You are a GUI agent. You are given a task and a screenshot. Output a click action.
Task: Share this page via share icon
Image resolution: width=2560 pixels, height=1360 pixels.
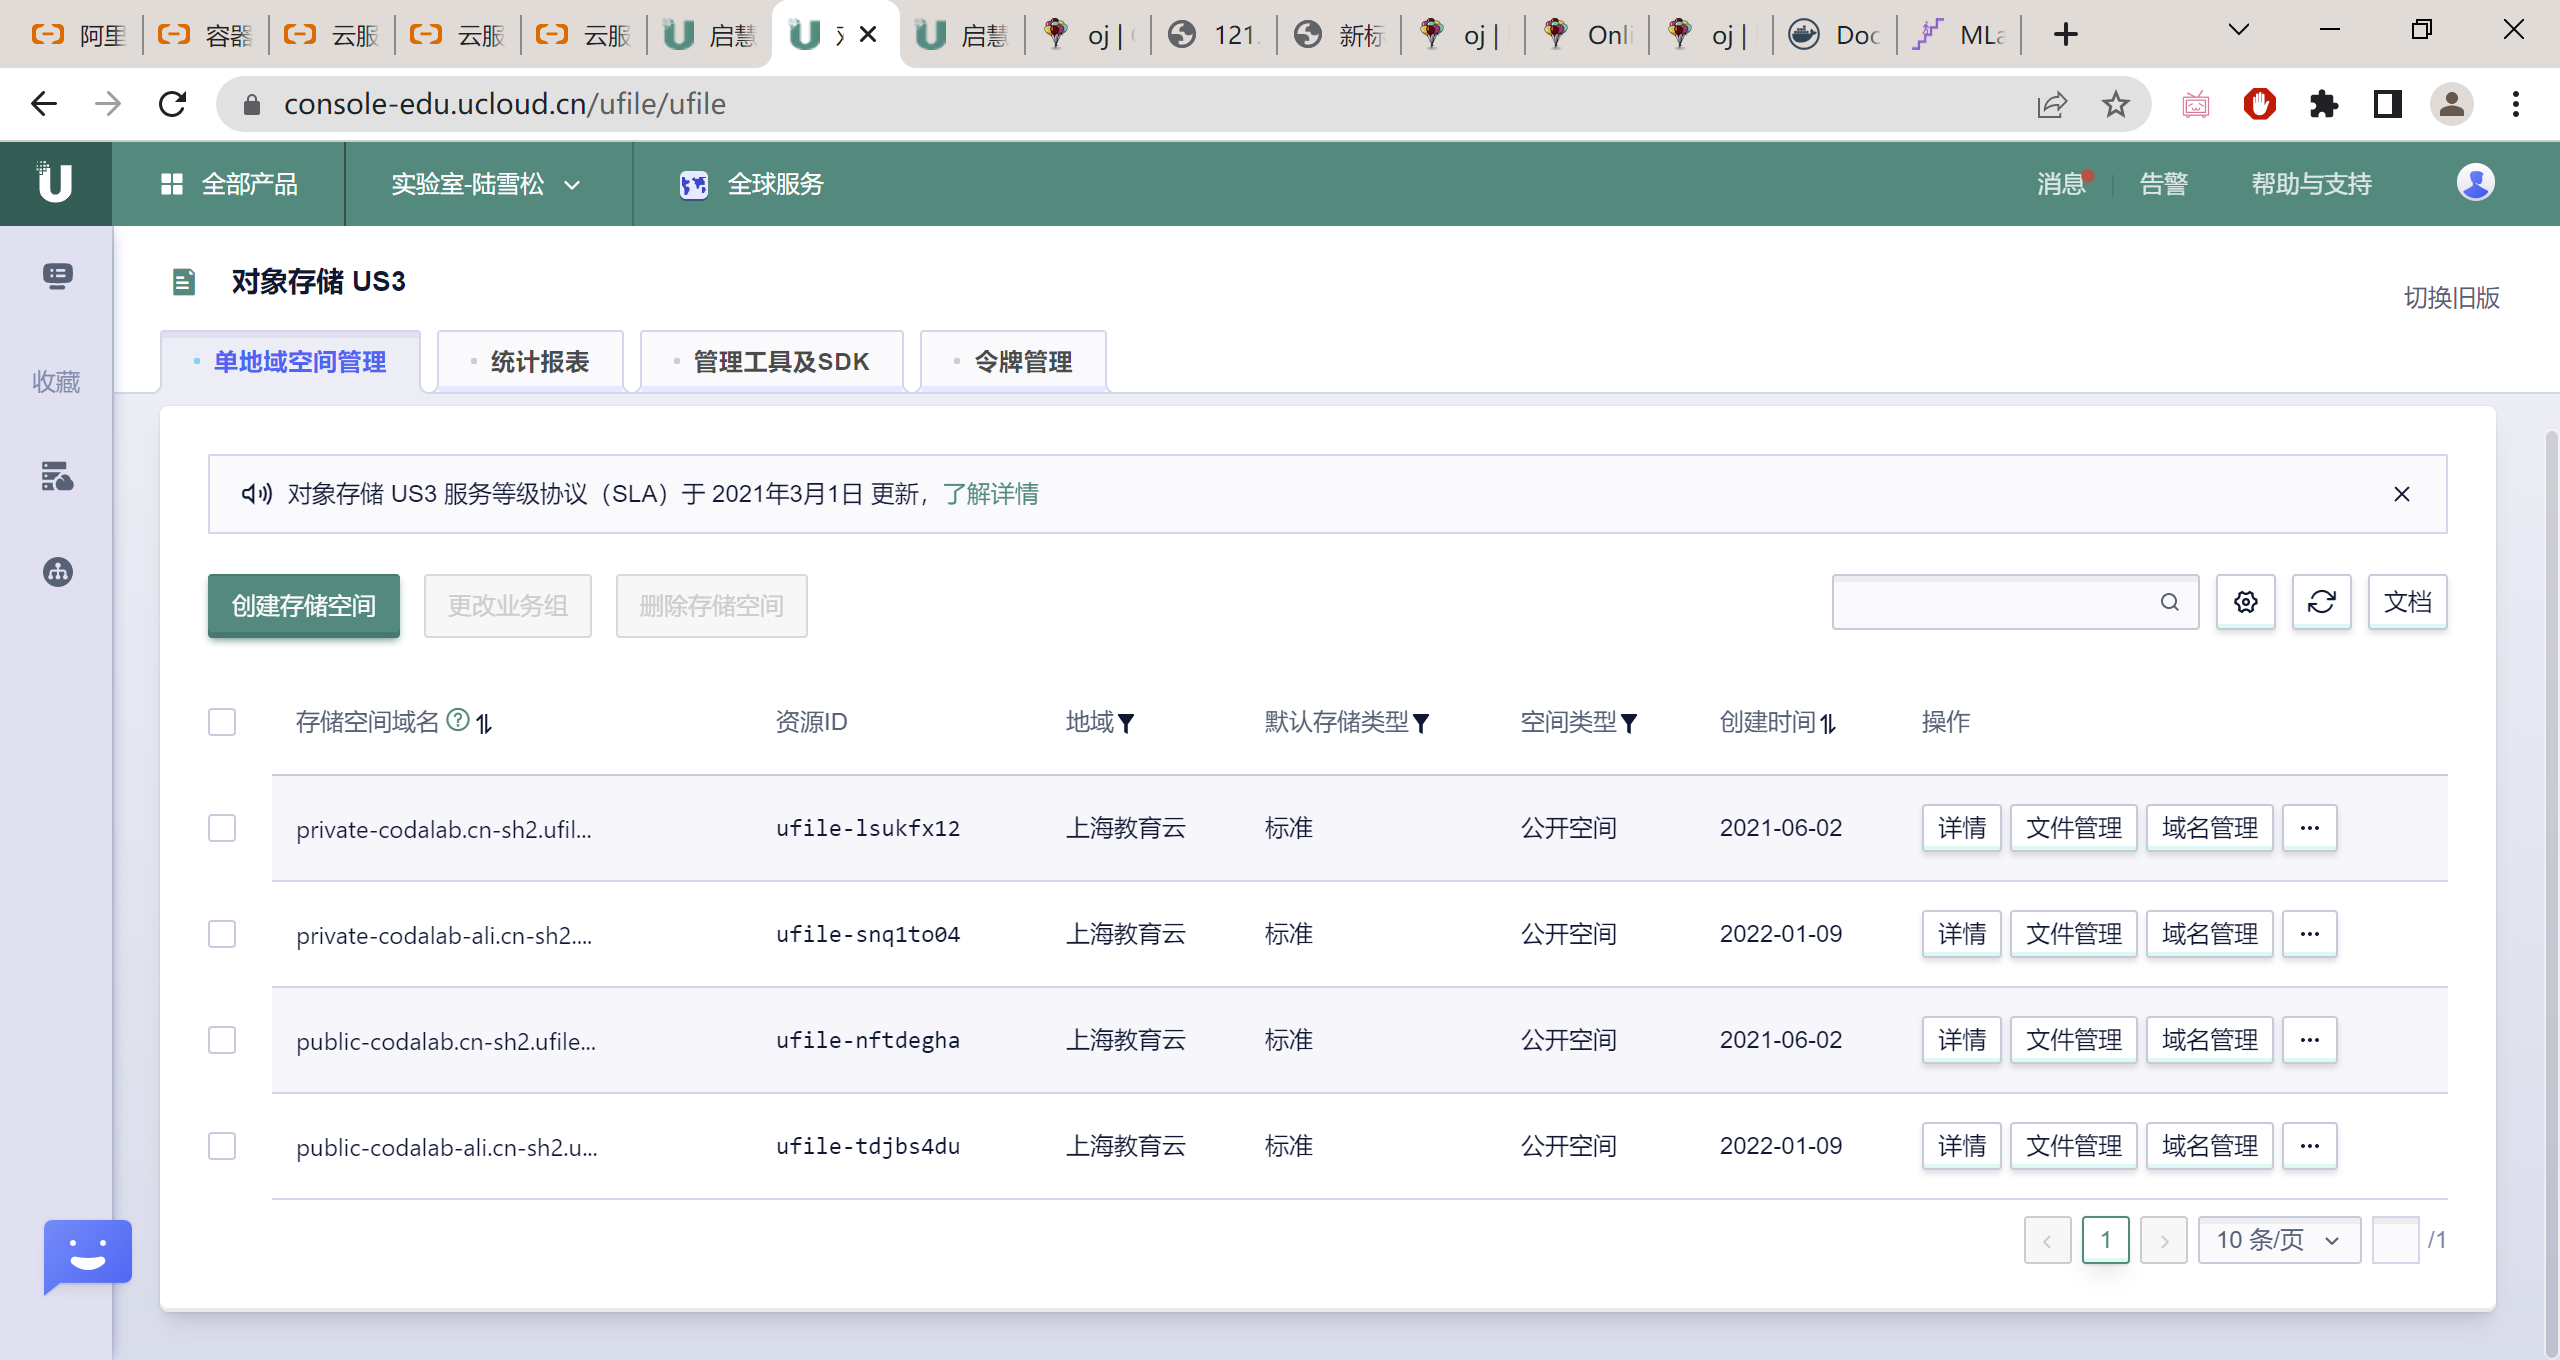point(2051,104)
